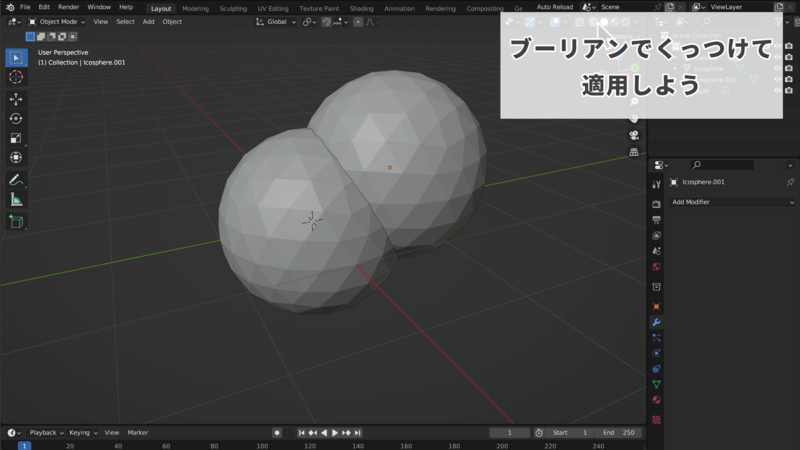Open the Tool properties tab

pyautogui.click(x=656, y=185)
